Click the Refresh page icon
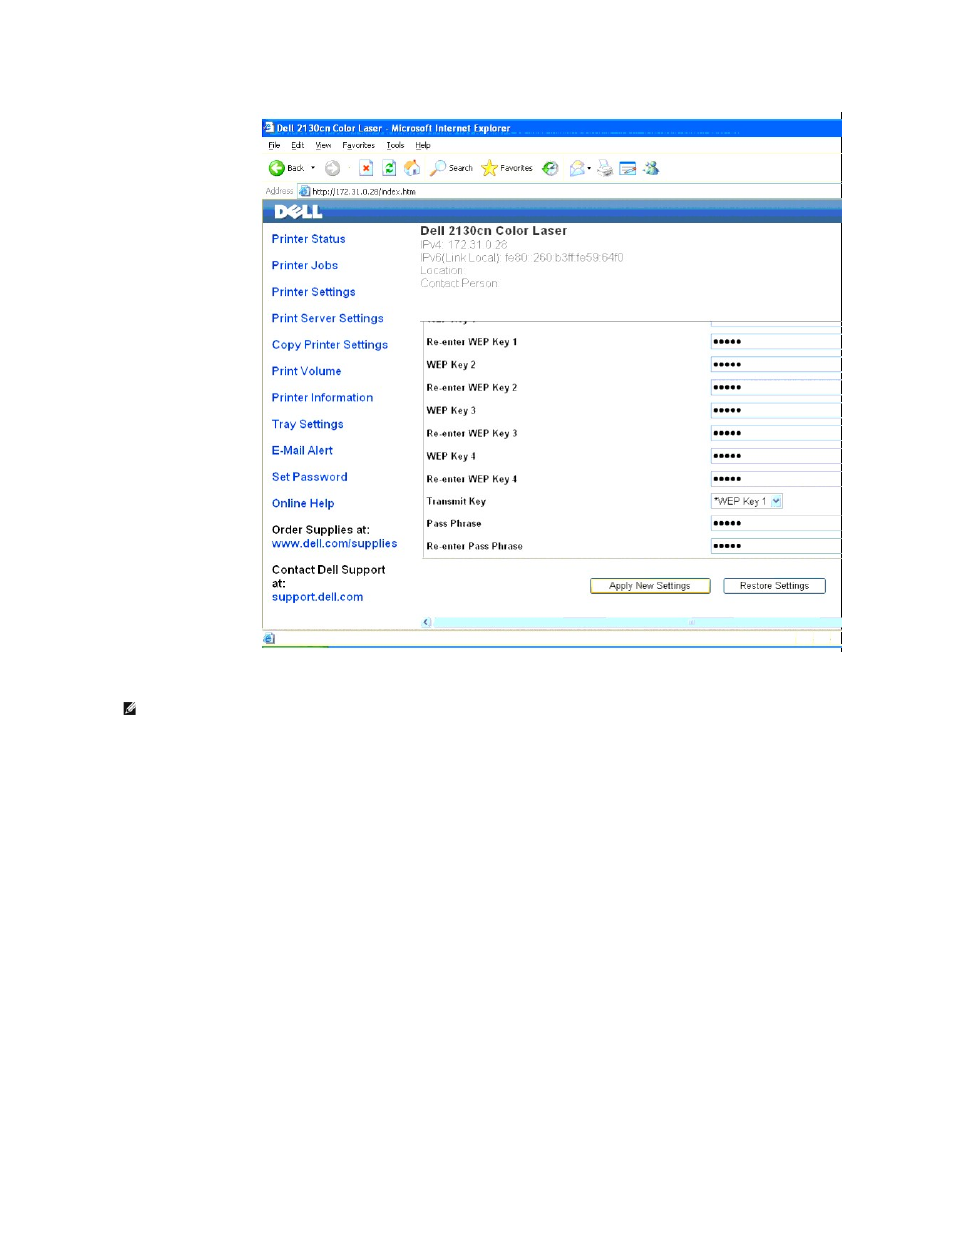 pyautogui.click(x=389, y=168)
